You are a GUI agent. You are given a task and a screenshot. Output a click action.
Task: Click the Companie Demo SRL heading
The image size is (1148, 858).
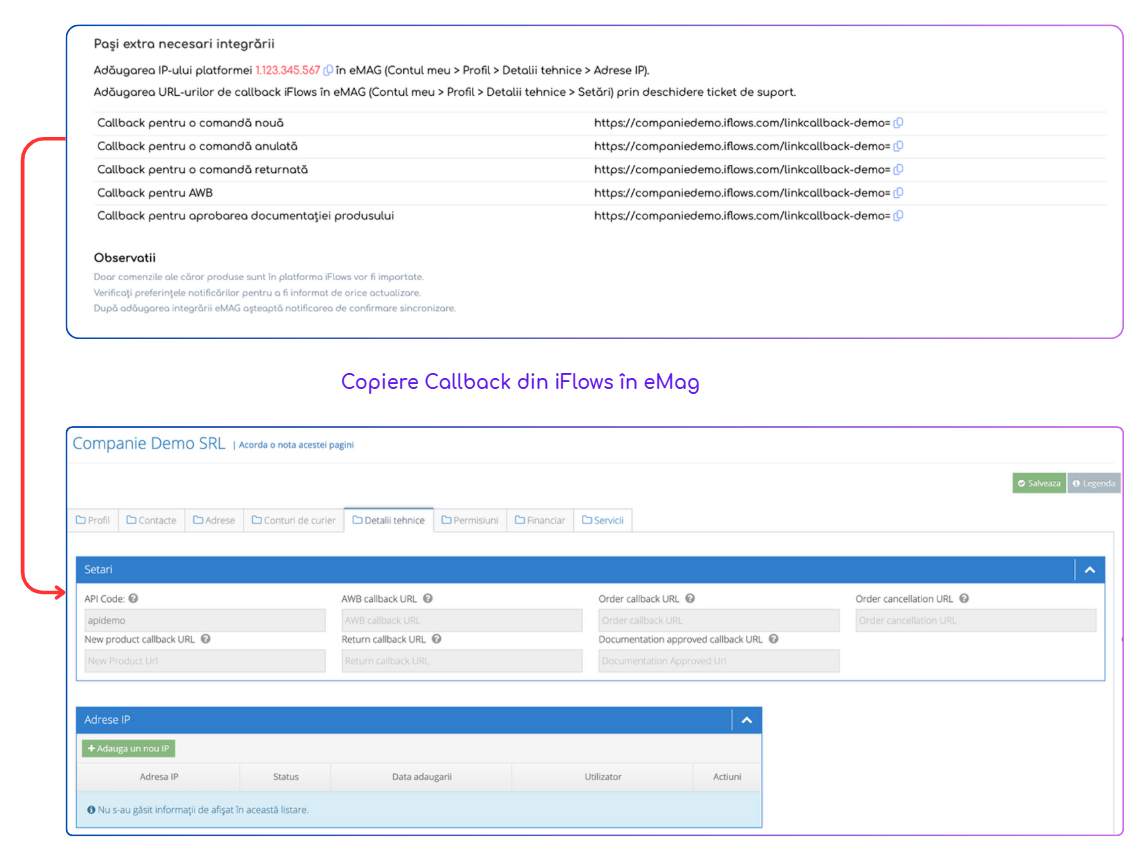tap(149, 444)
